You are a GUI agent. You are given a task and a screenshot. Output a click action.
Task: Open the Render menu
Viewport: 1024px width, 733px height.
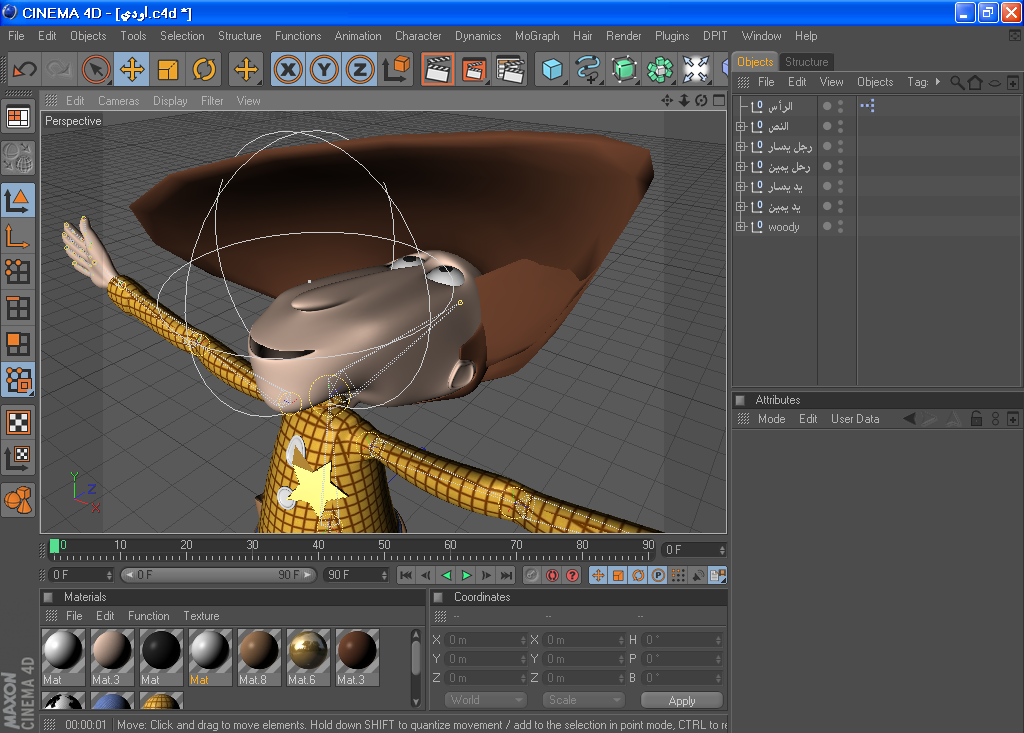coord(623,36)
